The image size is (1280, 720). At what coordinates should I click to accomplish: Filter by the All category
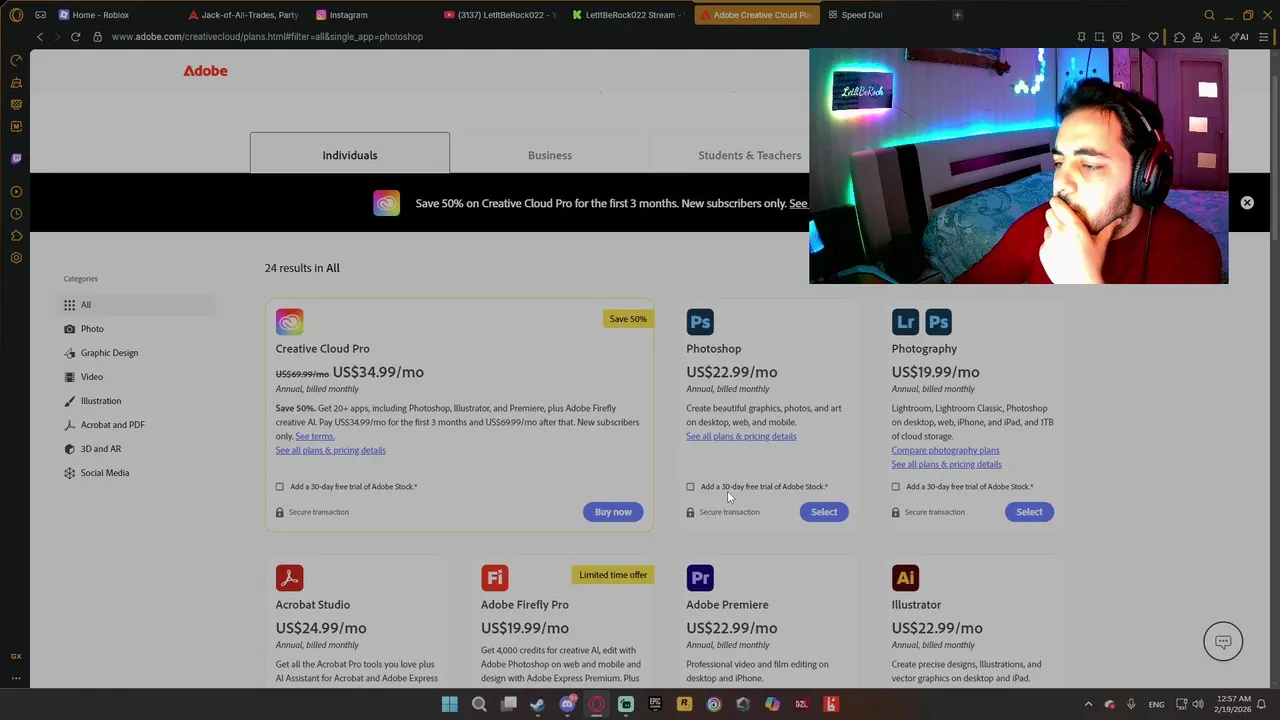click(136, 305)
